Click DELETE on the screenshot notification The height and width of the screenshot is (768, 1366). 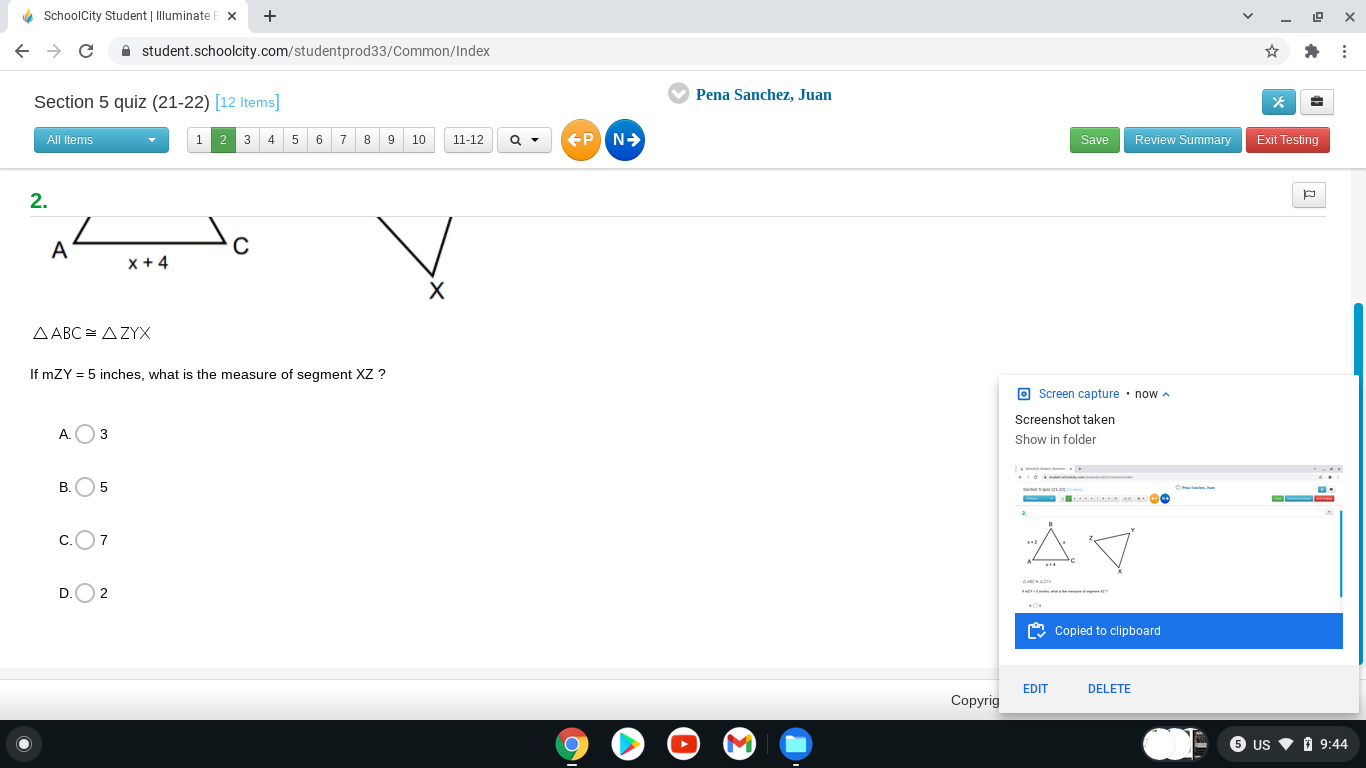point(1110,689)
